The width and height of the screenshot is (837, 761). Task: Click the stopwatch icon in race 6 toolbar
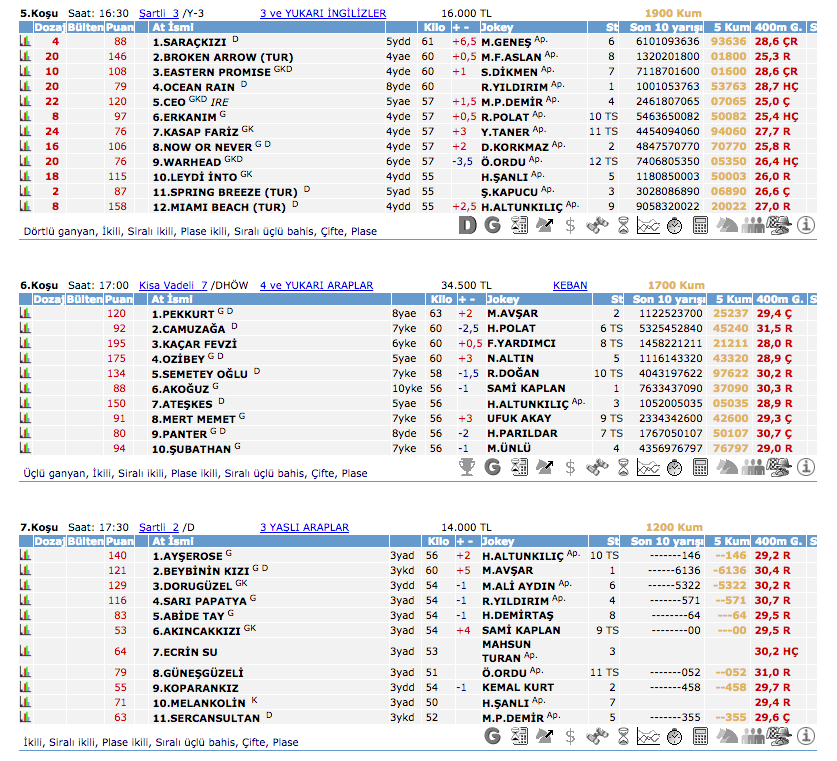[x=674, y=468]
